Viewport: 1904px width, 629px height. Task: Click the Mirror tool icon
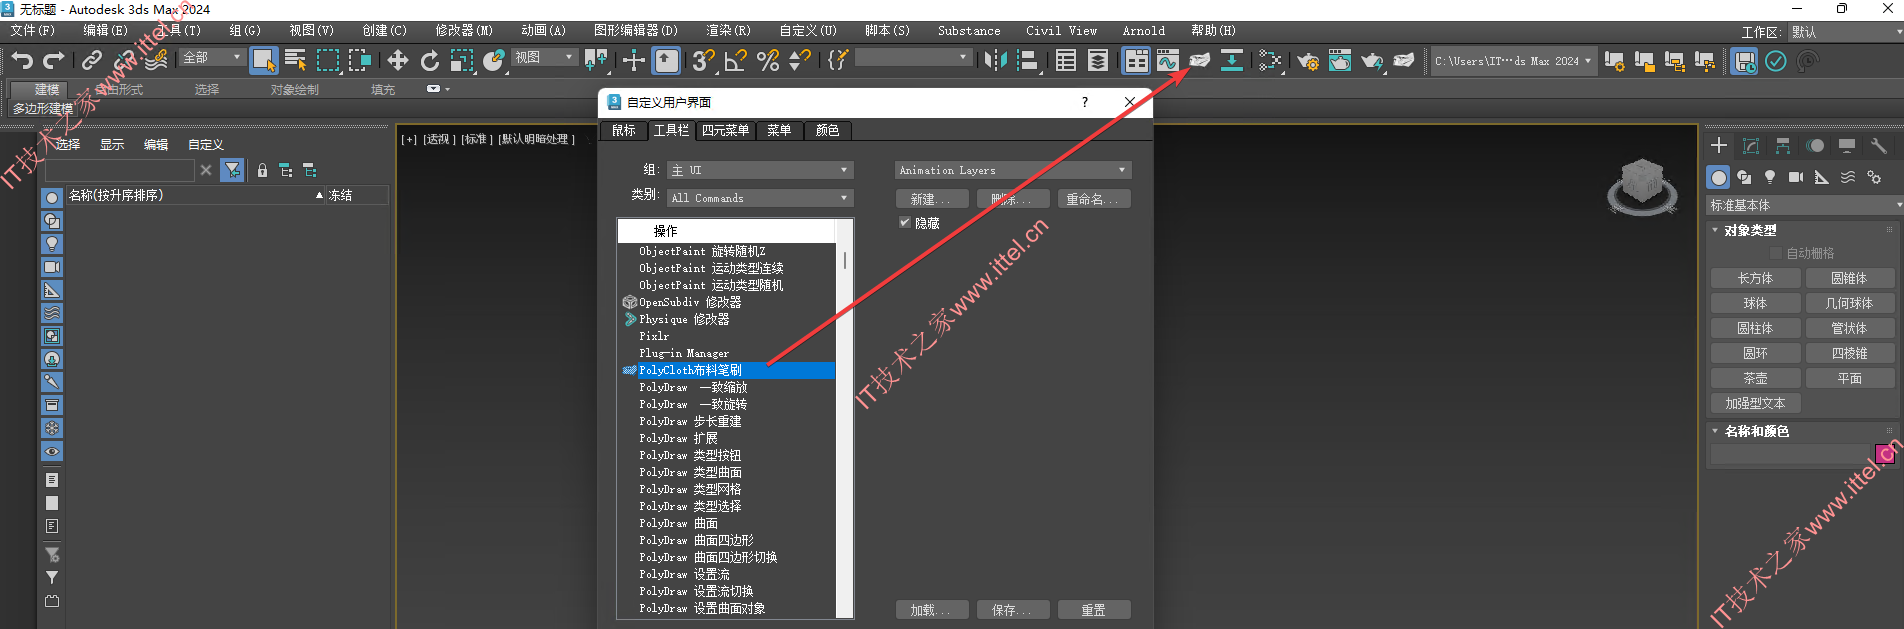pyautogui.click(x=995, y=61)
